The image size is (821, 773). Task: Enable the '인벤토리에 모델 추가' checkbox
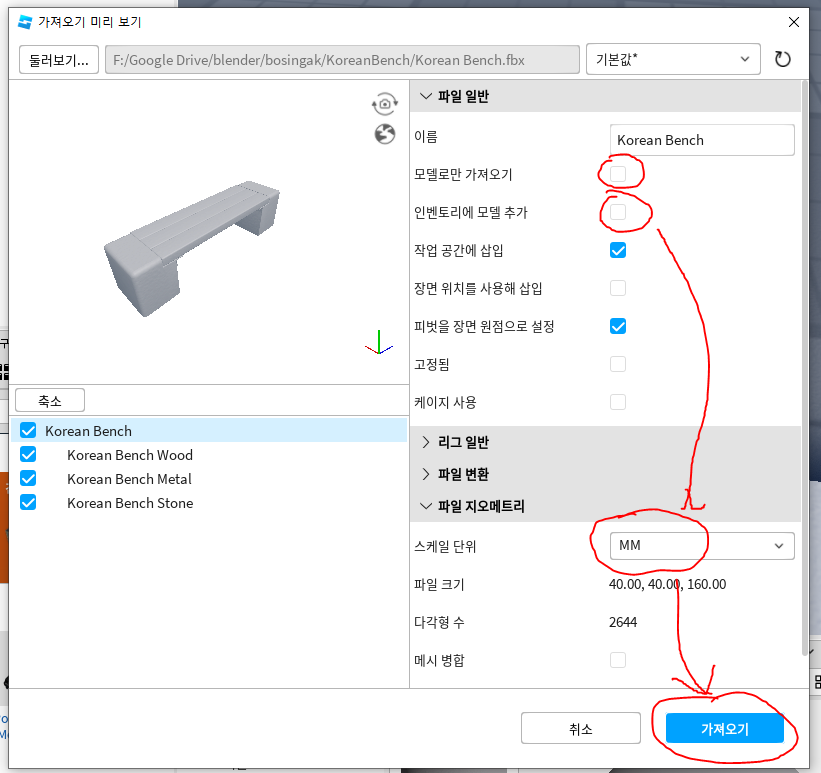coord(618,212)
